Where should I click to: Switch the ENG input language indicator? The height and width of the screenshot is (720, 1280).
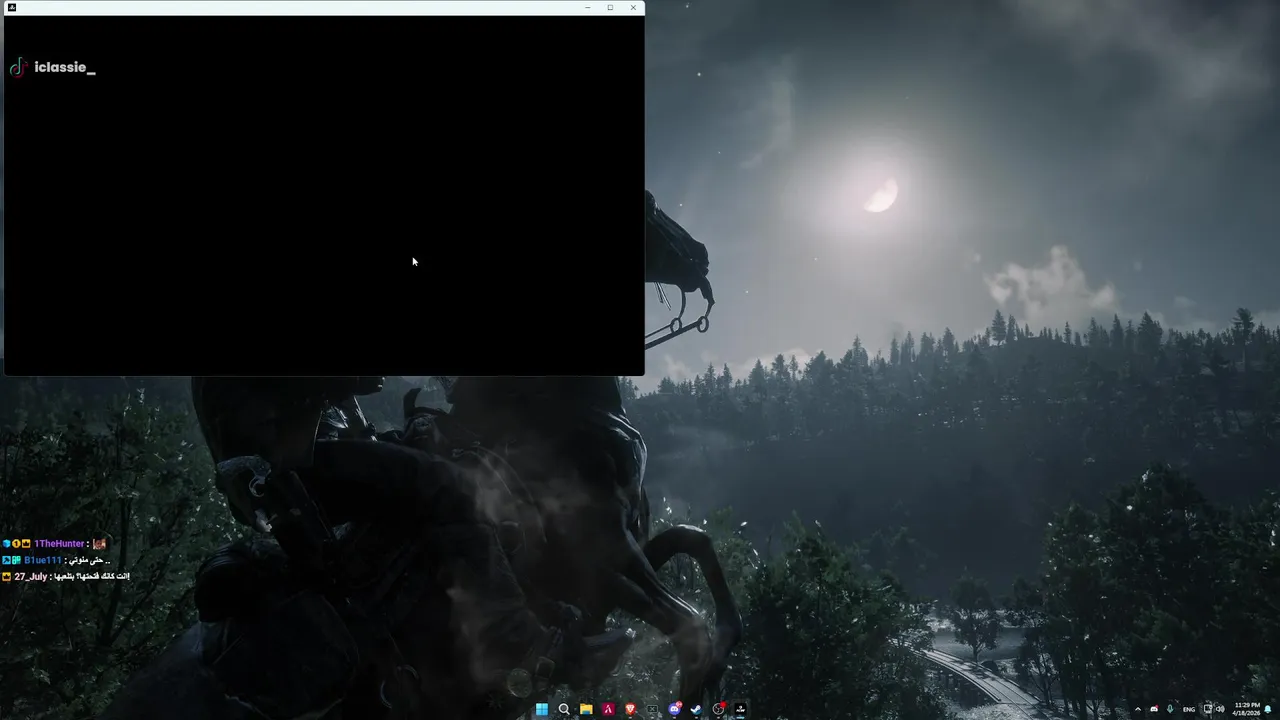pyautogui.click(x=1189, y=709)
